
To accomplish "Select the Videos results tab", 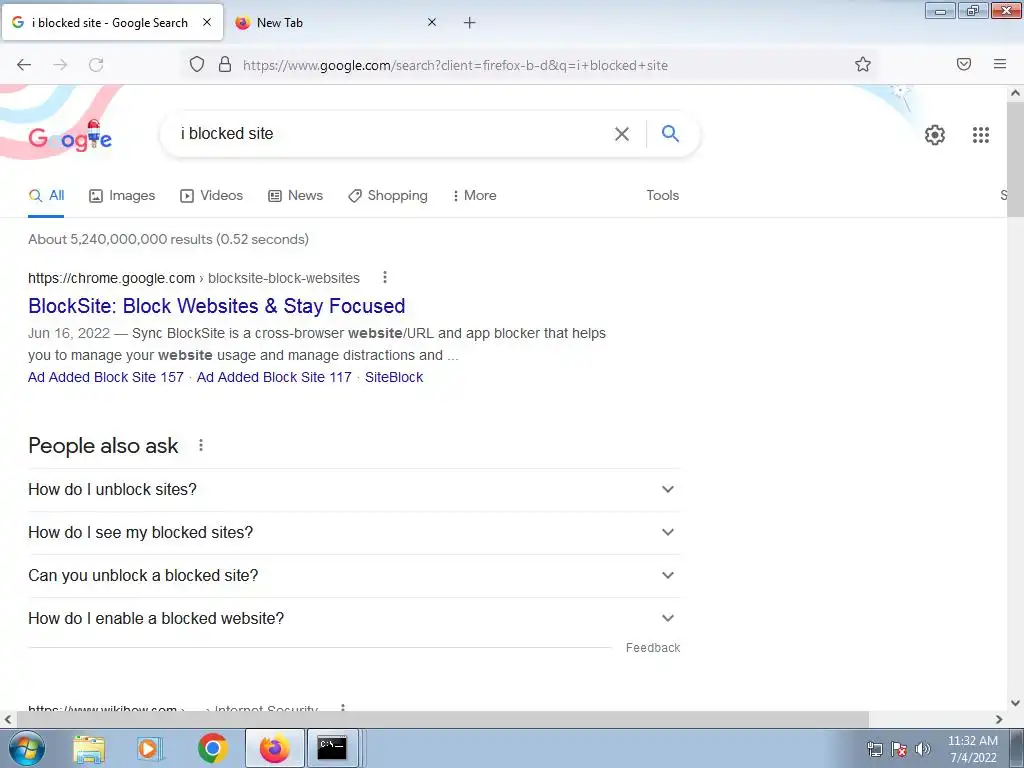I will pos(212,195).
